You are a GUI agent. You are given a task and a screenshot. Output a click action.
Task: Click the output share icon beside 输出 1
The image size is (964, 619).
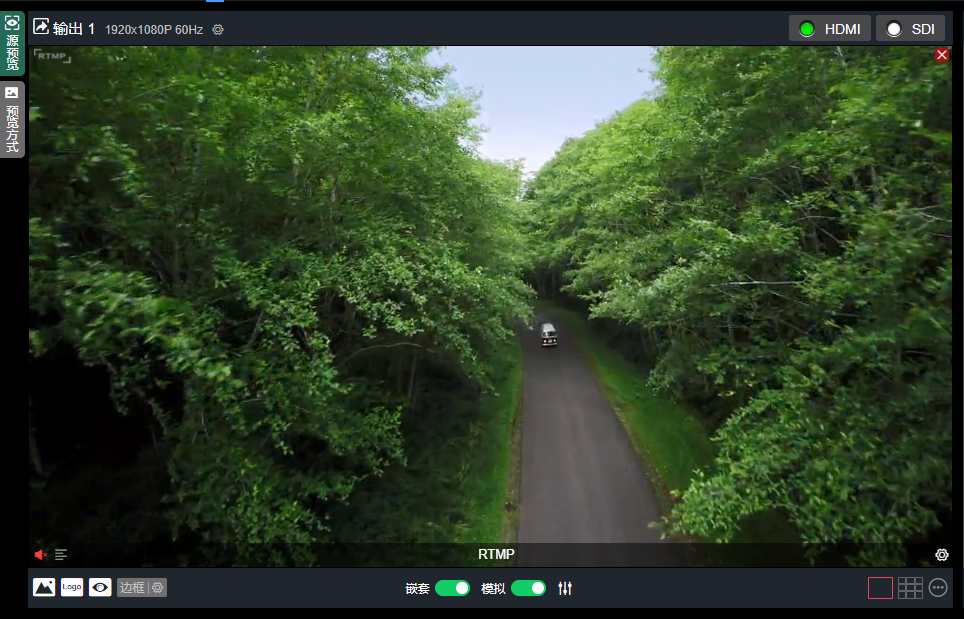[41, 26]
